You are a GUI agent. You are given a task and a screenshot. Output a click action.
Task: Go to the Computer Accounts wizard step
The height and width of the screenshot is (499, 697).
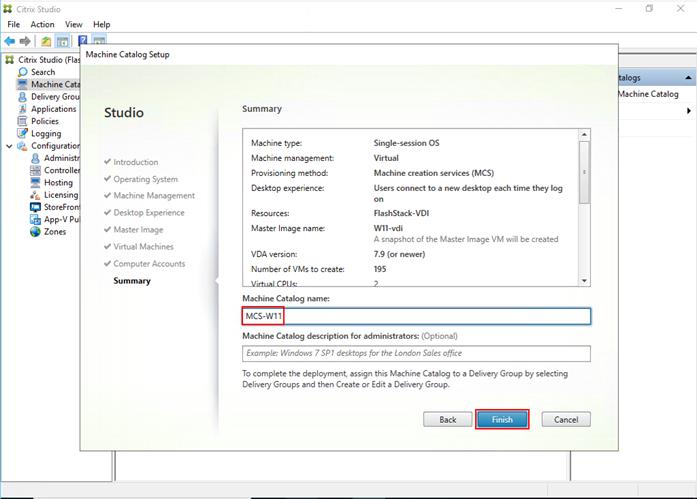click(x=144, y=263)
